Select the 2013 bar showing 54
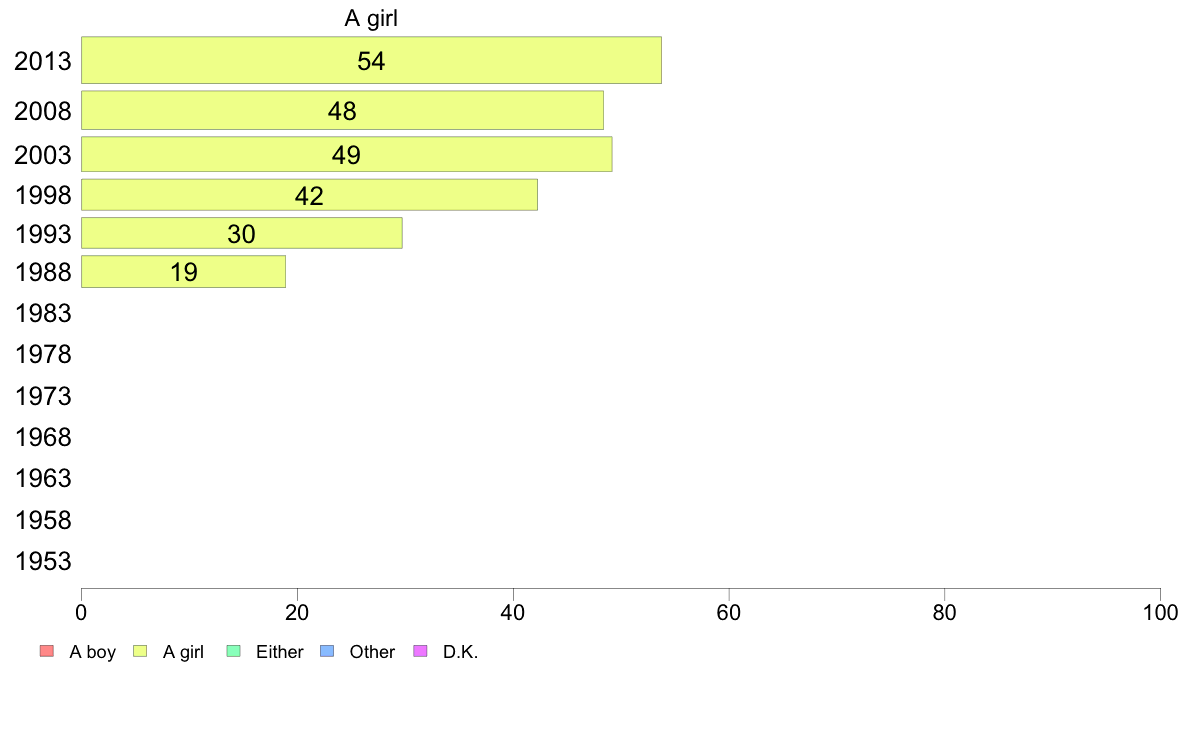The image size is (1188, 736). click(371, 60)
